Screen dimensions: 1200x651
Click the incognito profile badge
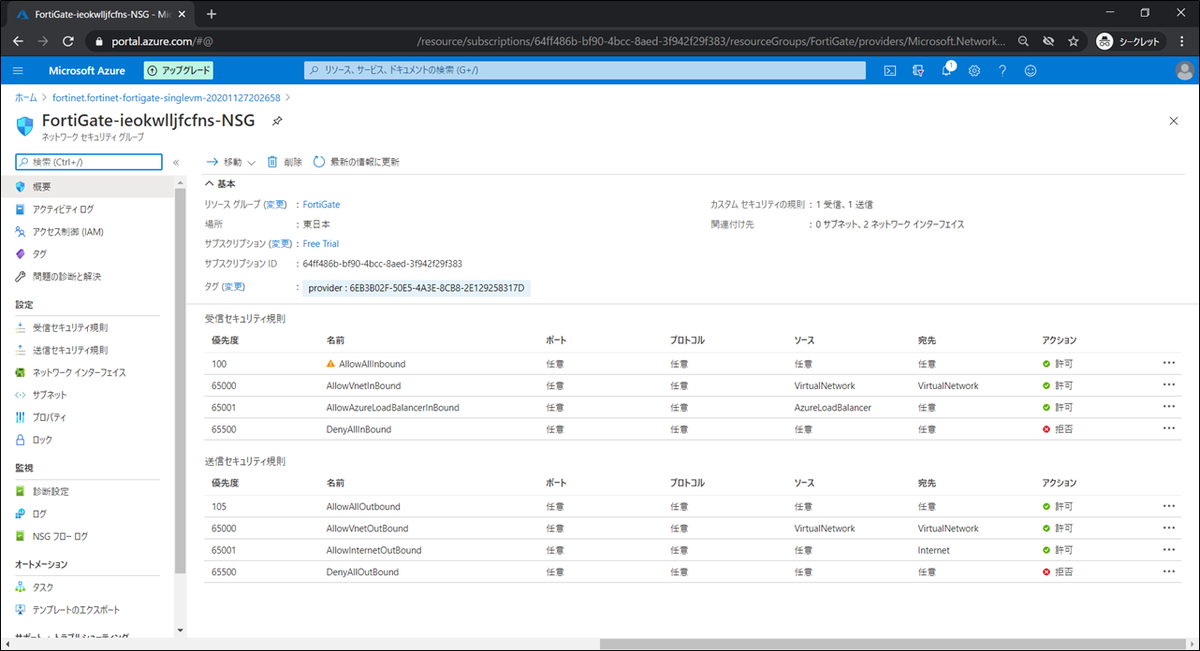(x=1130, y=41)
